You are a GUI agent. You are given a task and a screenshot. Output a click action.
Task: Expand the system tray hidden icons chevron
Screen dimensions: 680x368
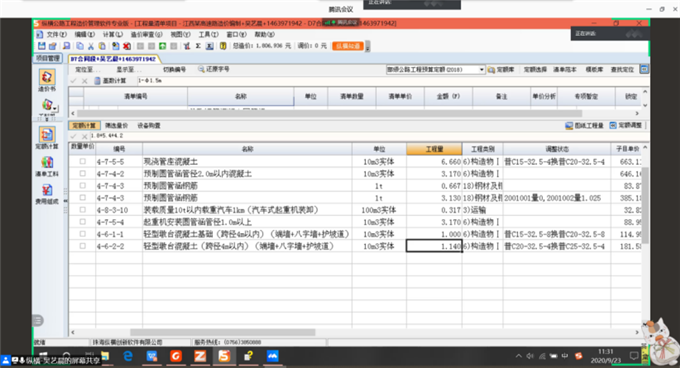(x=519, y=356)
